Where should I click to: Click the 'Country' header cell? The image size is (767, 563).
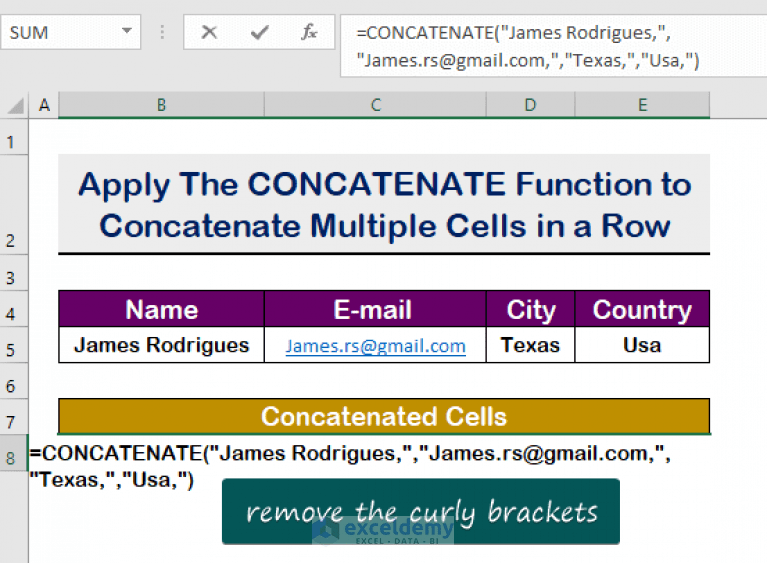tap(642, 309)
